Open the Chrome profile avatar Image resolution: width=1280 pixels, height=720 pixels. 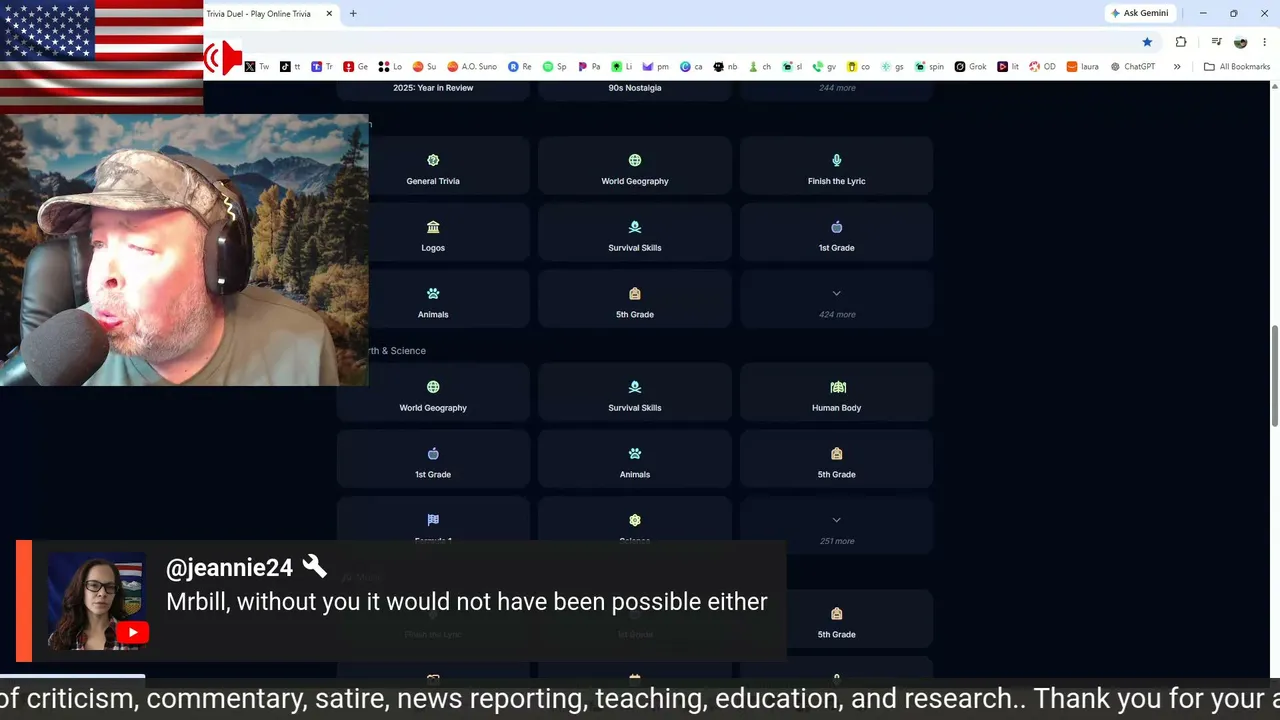coord(1241,42)
